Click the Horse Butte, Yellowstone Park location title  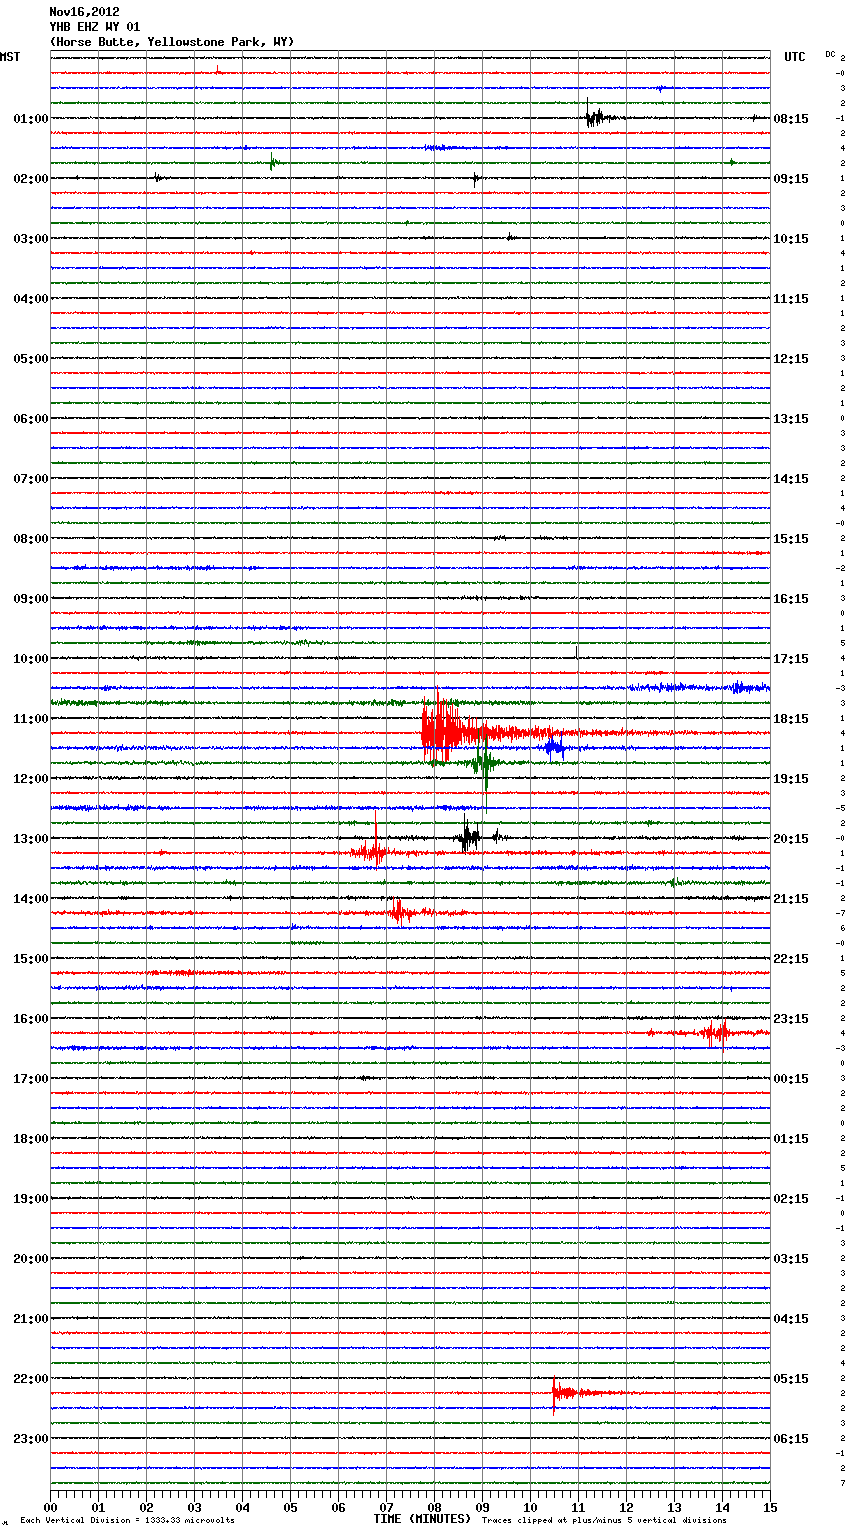point(172,42)
